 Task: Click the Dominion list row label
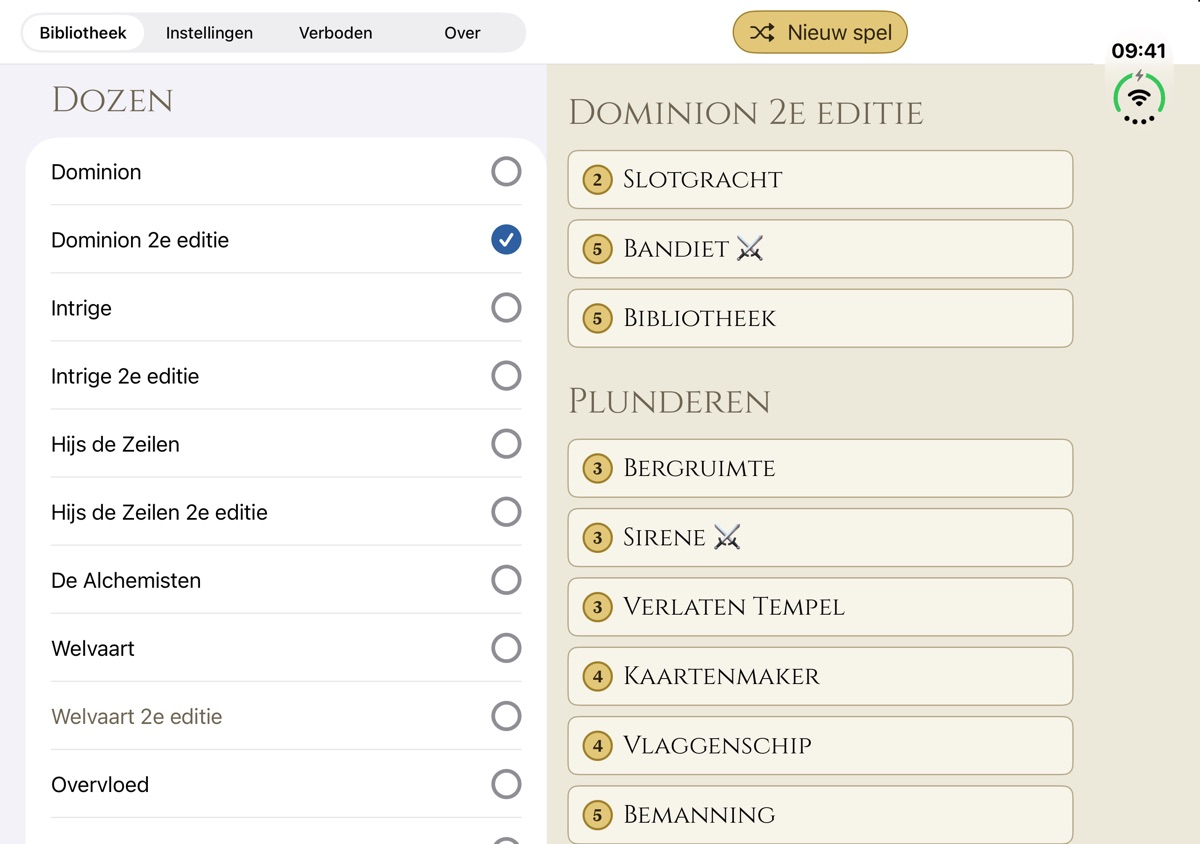[x=96, y=172]
